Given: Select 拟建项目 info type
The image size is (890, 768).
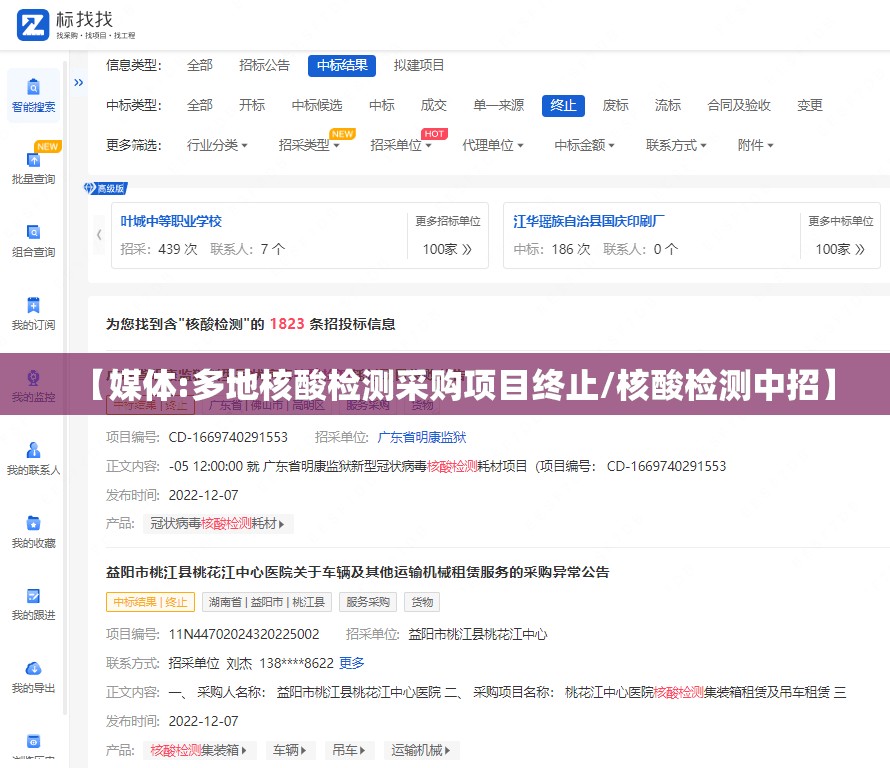Looking at the screenshot, I should (419, 65).
